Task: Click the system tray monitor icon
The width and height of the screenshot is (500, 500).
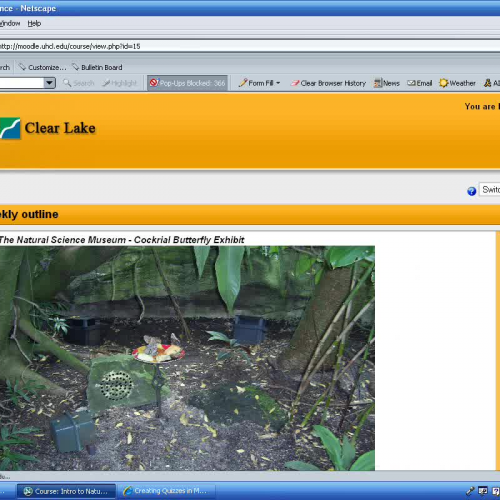Action: (483, 491)
